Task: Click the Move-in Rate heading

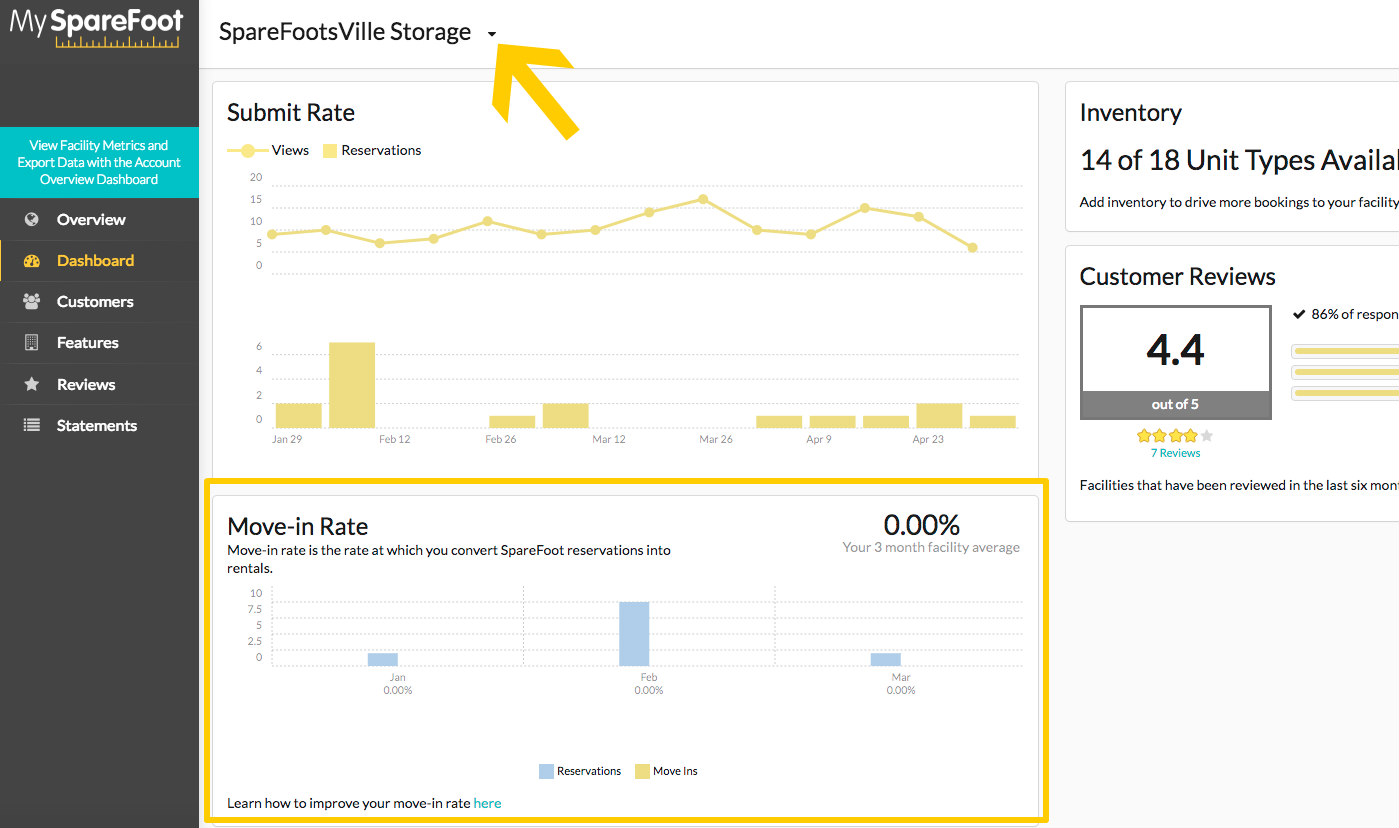Action: click(x=298, y=527)
